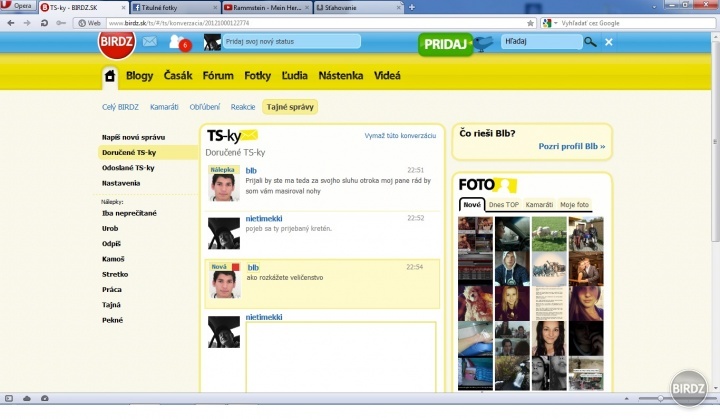The image size is (720, 419).
Task: Click the Hľadaj search field
Action: 541,41
